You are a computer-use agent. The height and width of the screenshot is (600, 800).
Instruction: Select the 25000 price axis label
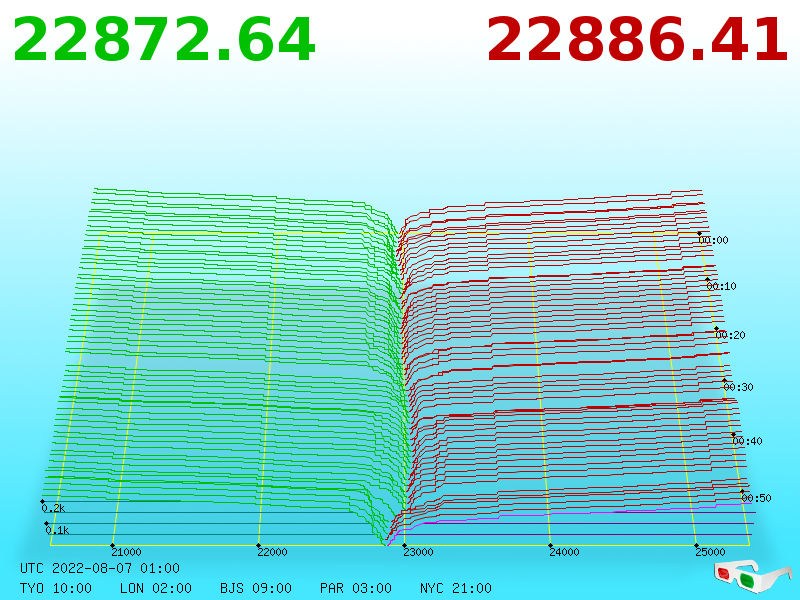(710, 552)
